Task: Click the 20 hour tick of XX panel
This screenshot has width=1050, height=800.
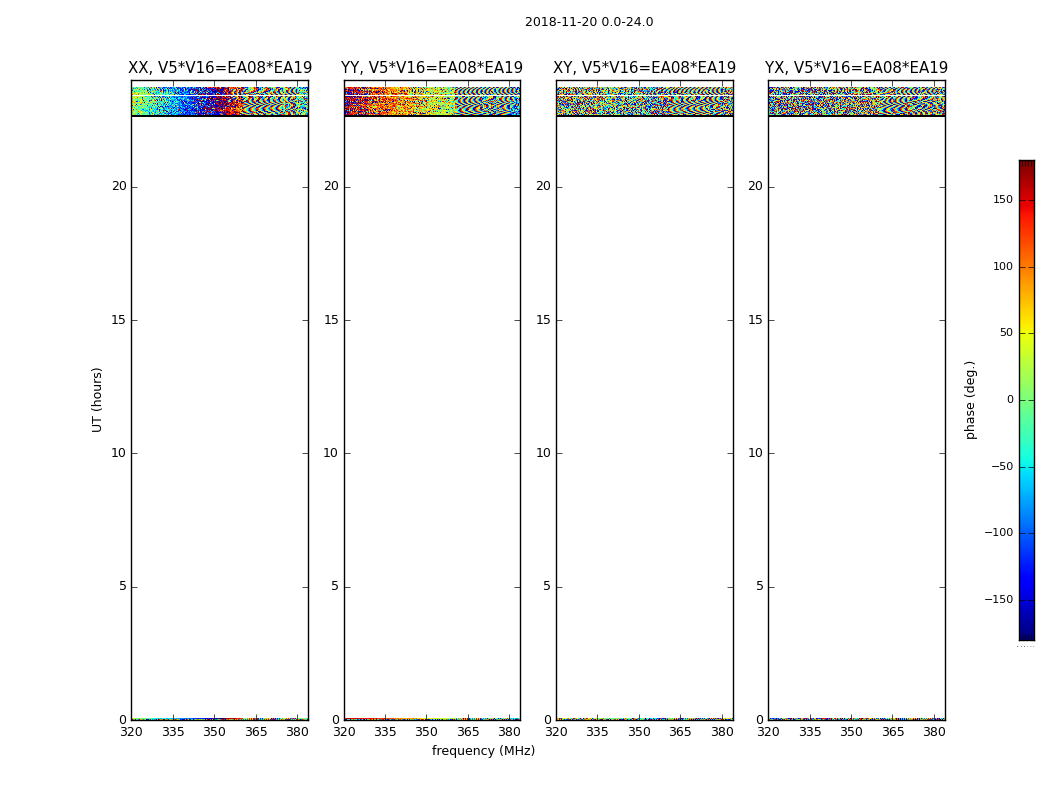Action: (x=119, y=186)
